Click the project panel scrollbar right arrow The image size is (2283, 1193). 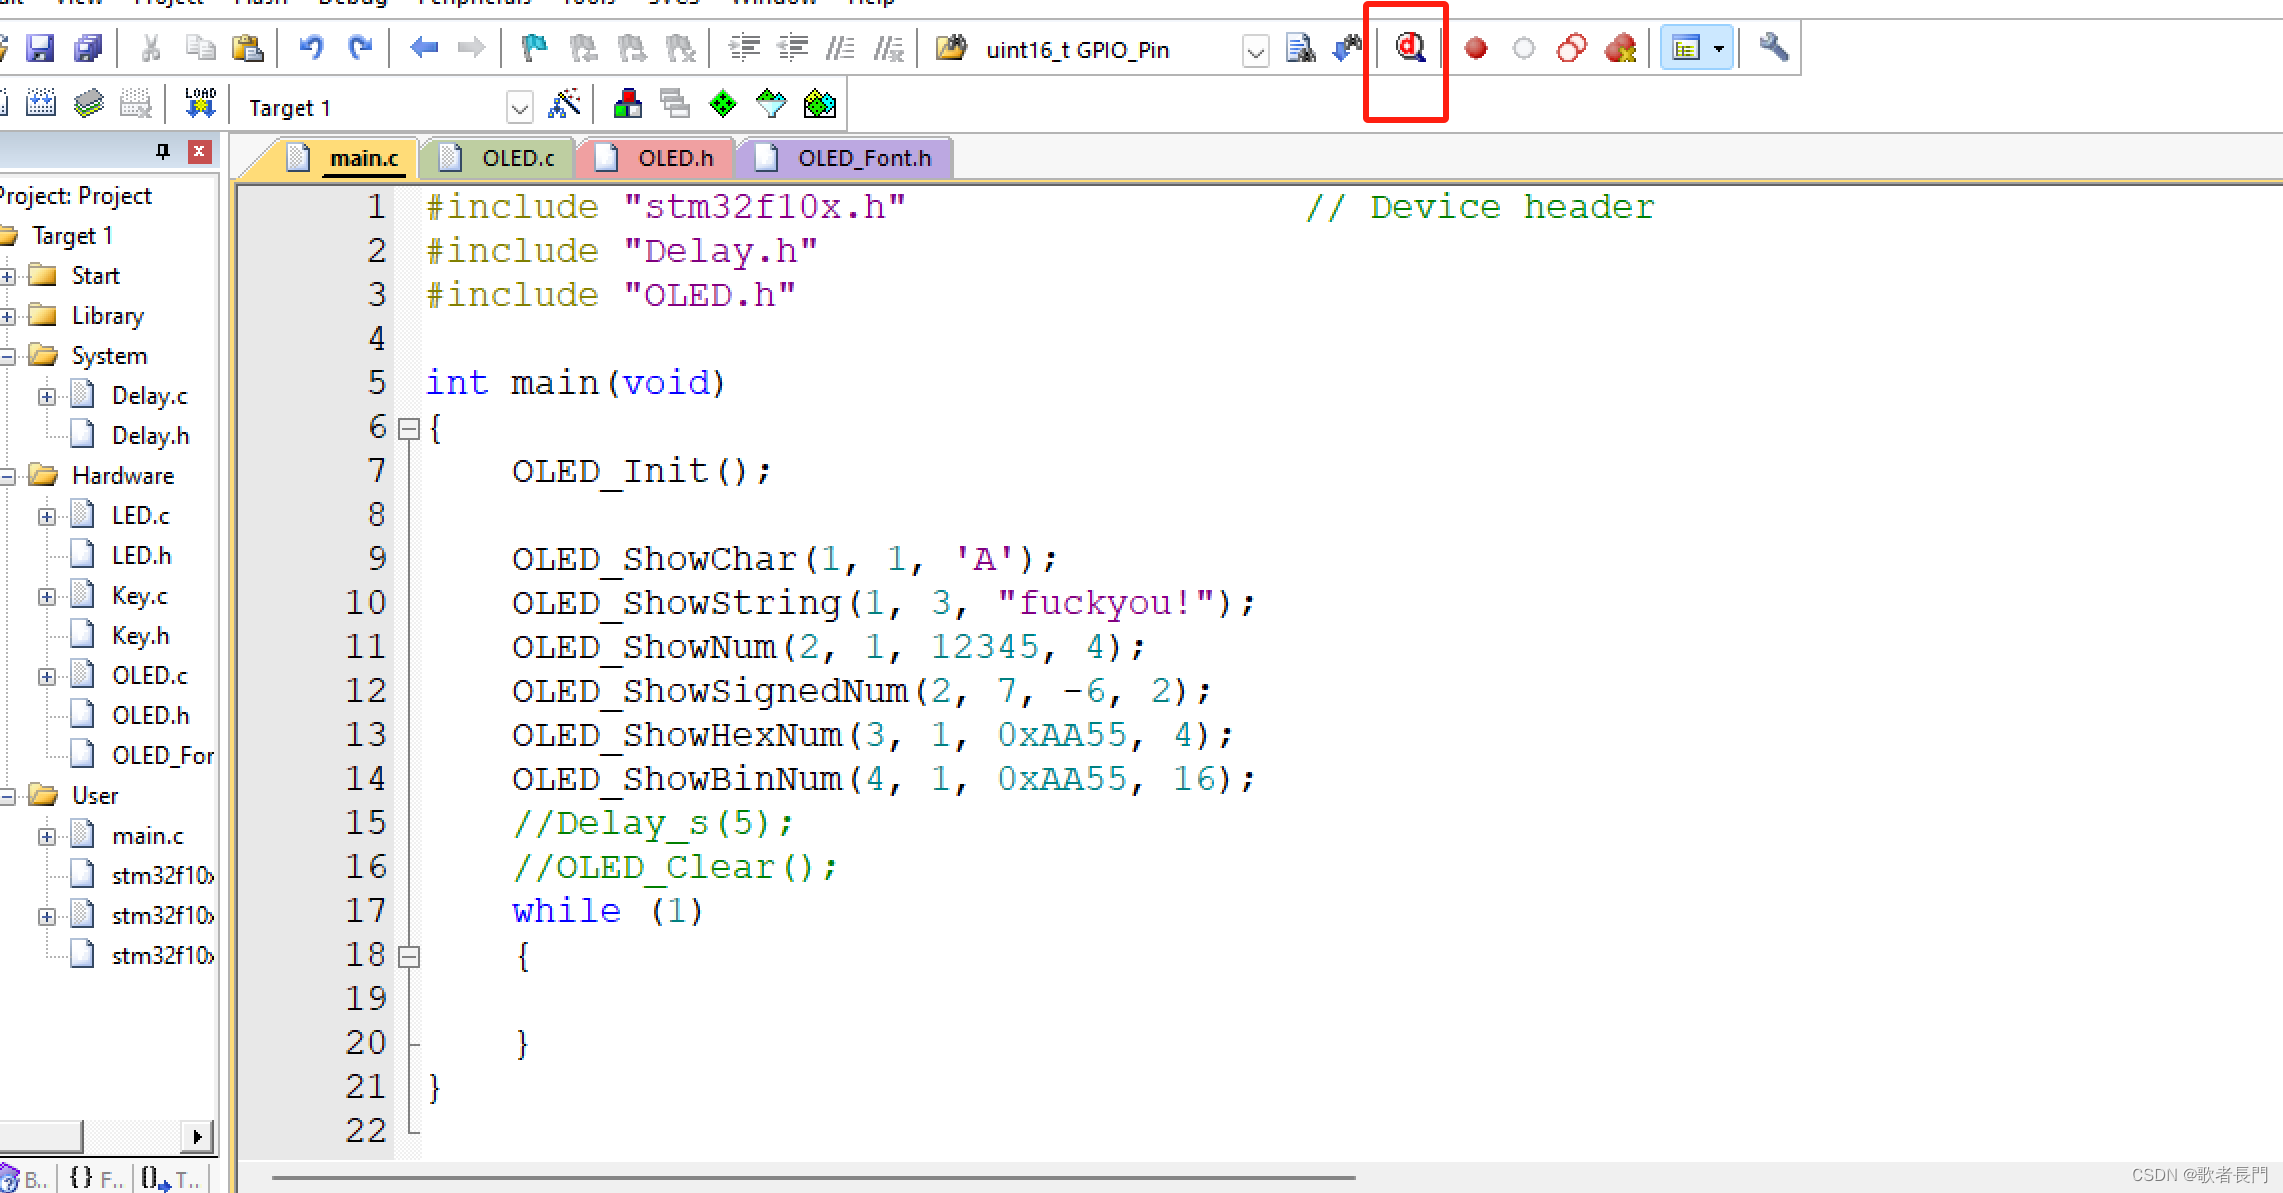(x=197, y=1136)
